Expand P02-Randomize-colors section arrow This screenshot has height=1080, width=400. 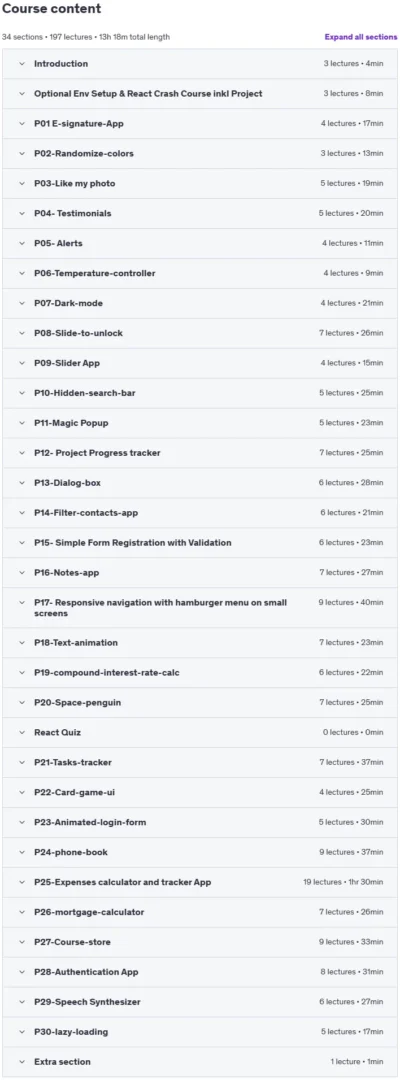pyautogui.click(x=22, y=154)
